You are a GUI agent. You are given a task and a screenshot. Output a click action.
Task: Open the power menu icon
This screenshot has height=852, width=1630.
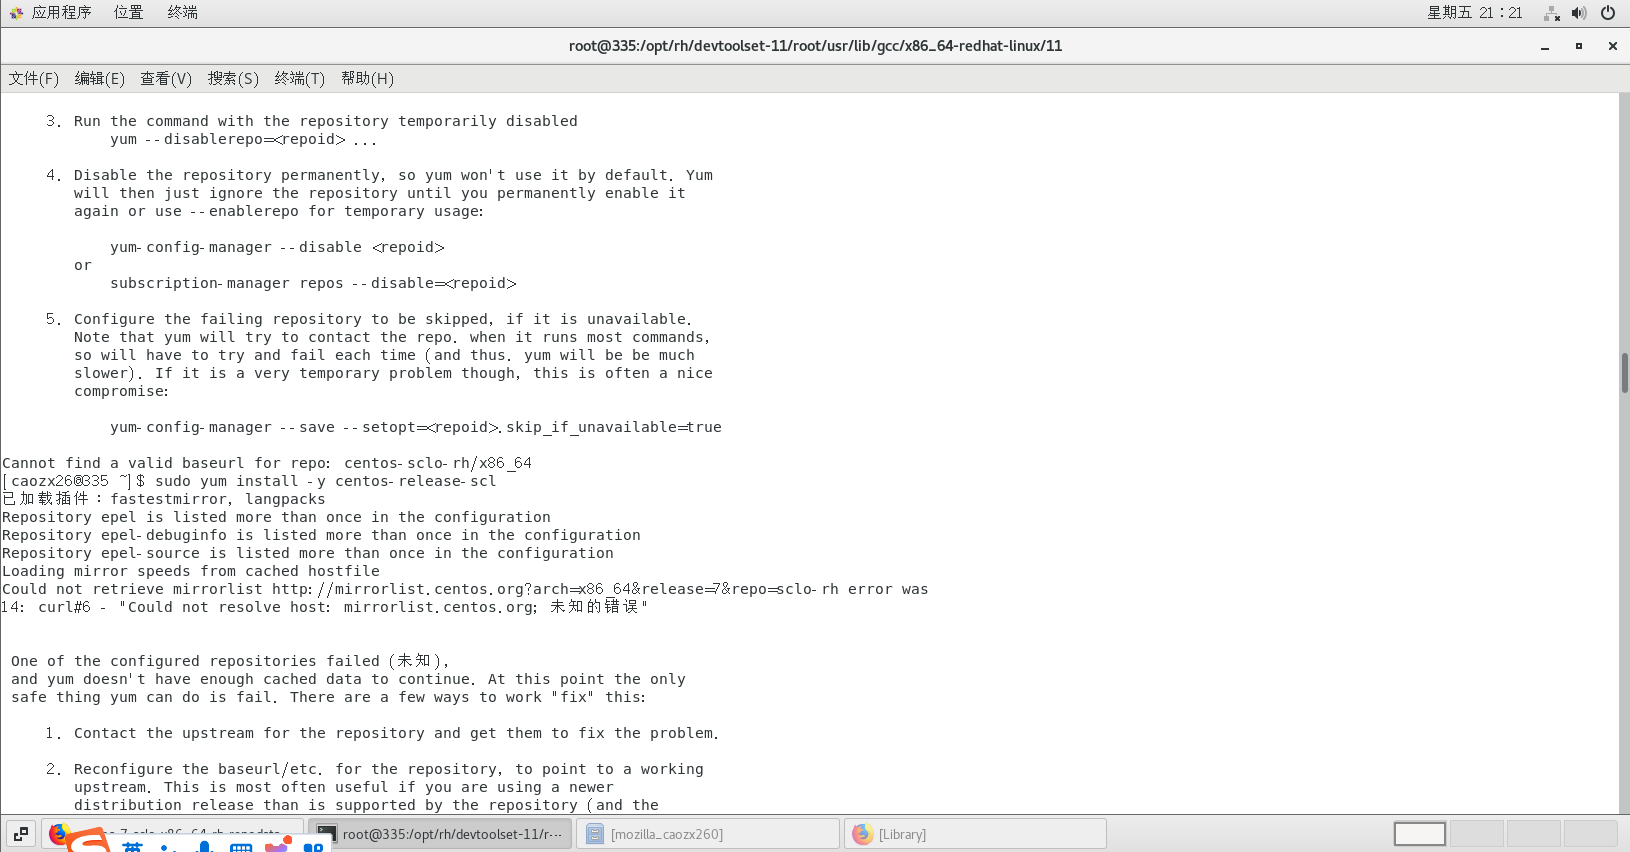tap(1608, 13)
